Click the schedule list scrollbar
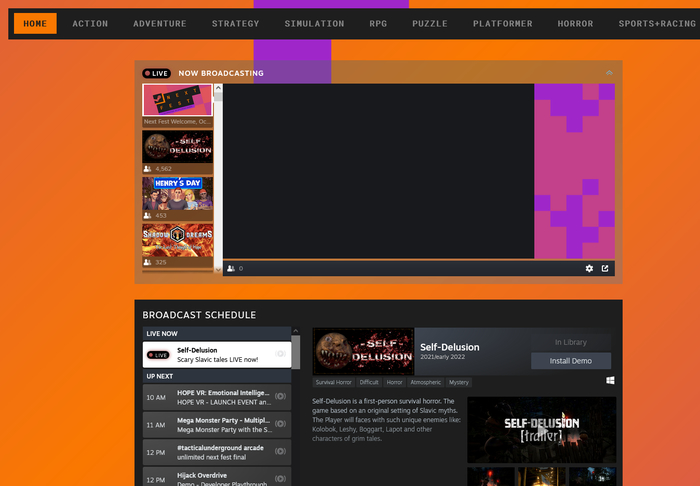 click(x=296, y=352)
